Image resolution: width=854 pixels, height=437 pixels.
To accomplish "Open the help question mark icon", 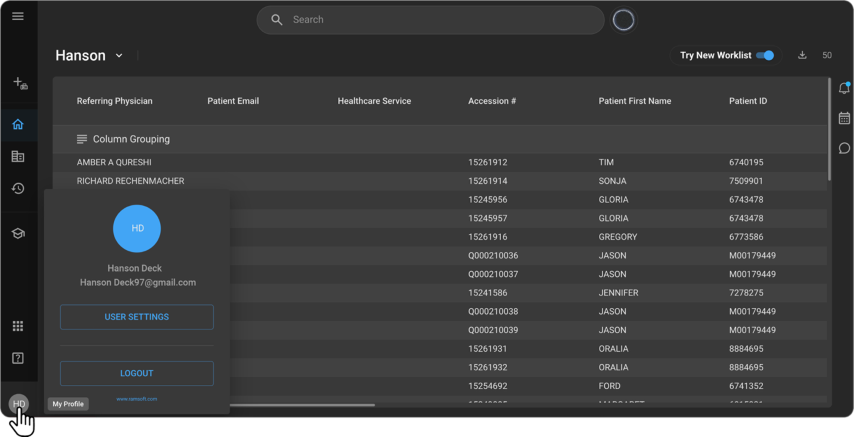I will coord(18,358).
